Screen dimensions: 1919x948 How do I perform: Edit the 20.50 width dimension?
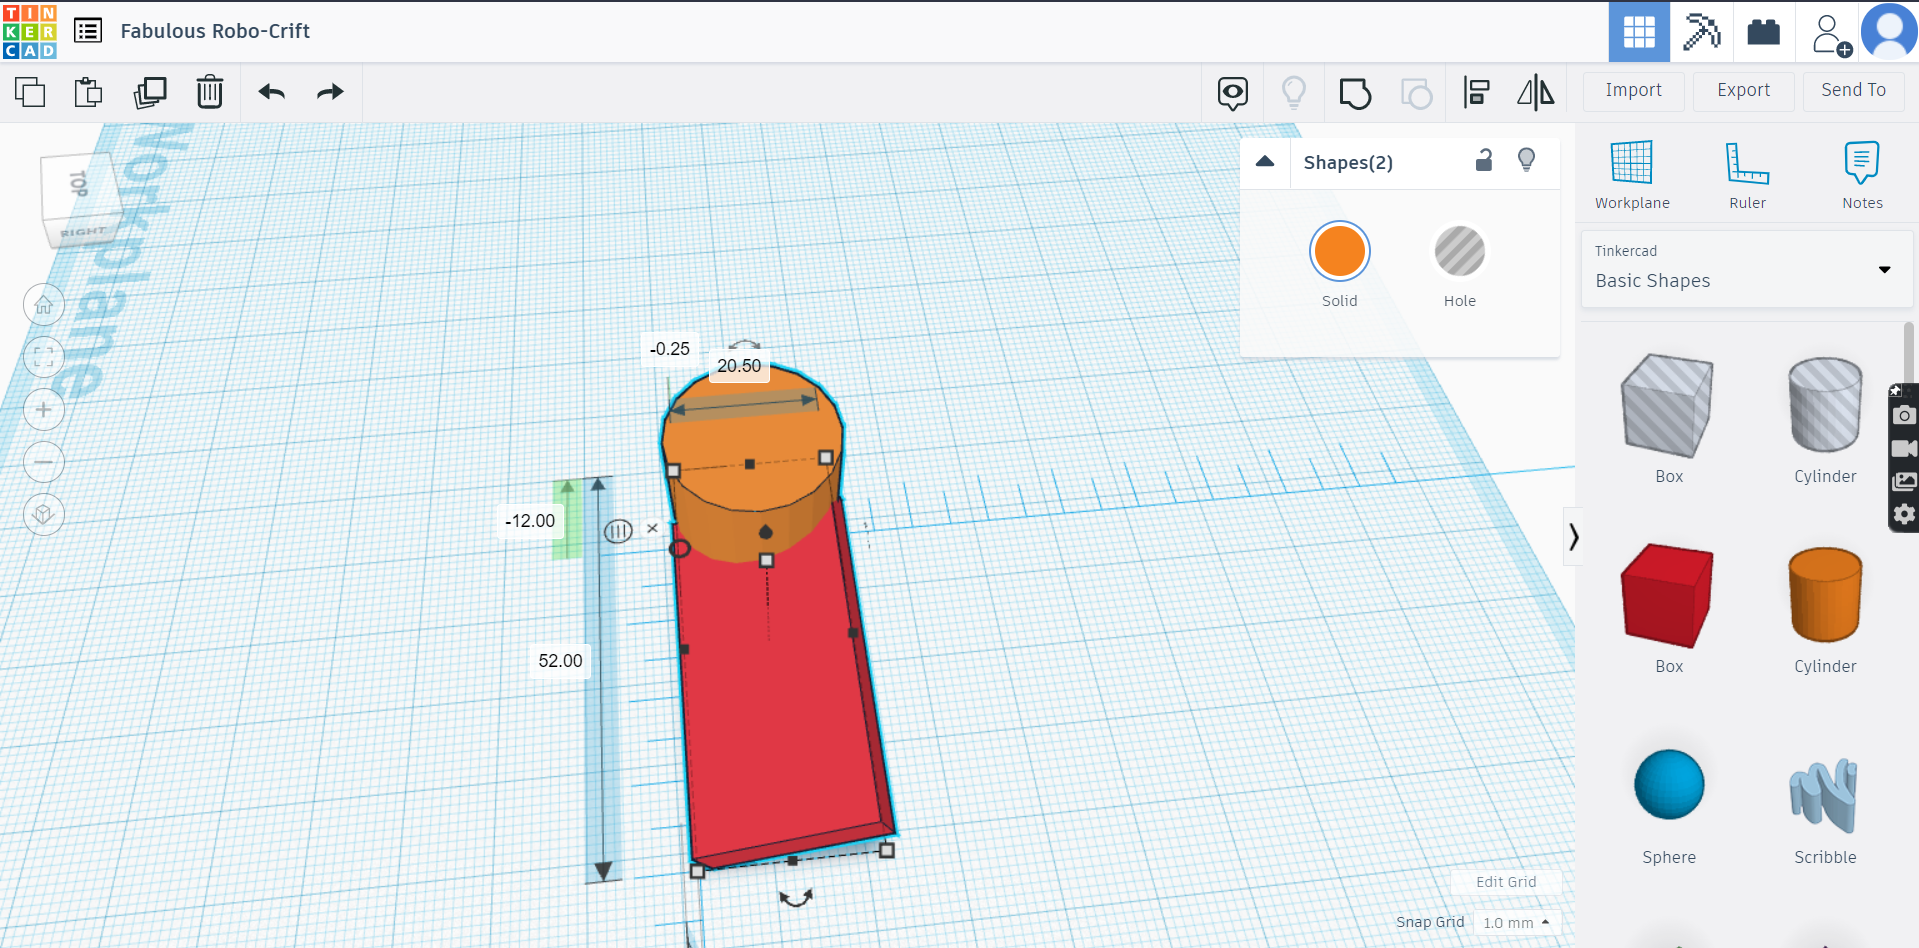pyautogui.click(x=738, y=365)
